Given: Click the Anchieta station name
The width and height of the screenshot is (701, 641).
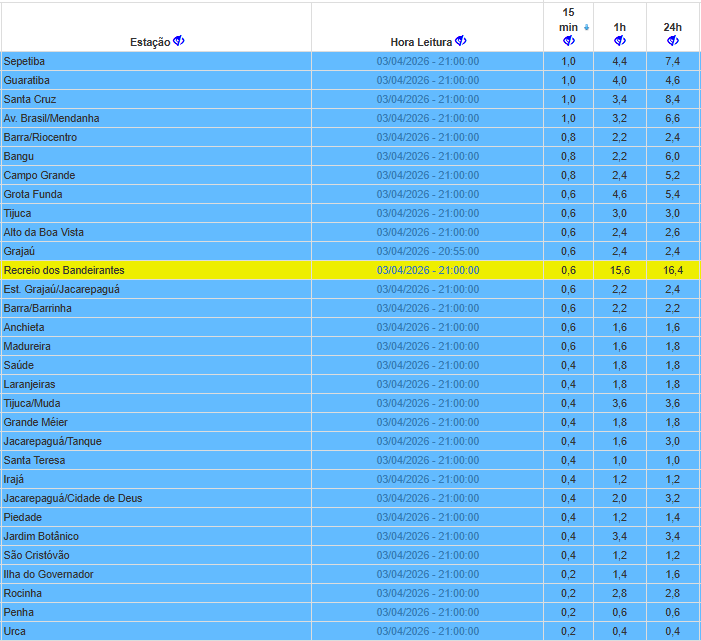Looking at the screenshot, I should [24, 327].
